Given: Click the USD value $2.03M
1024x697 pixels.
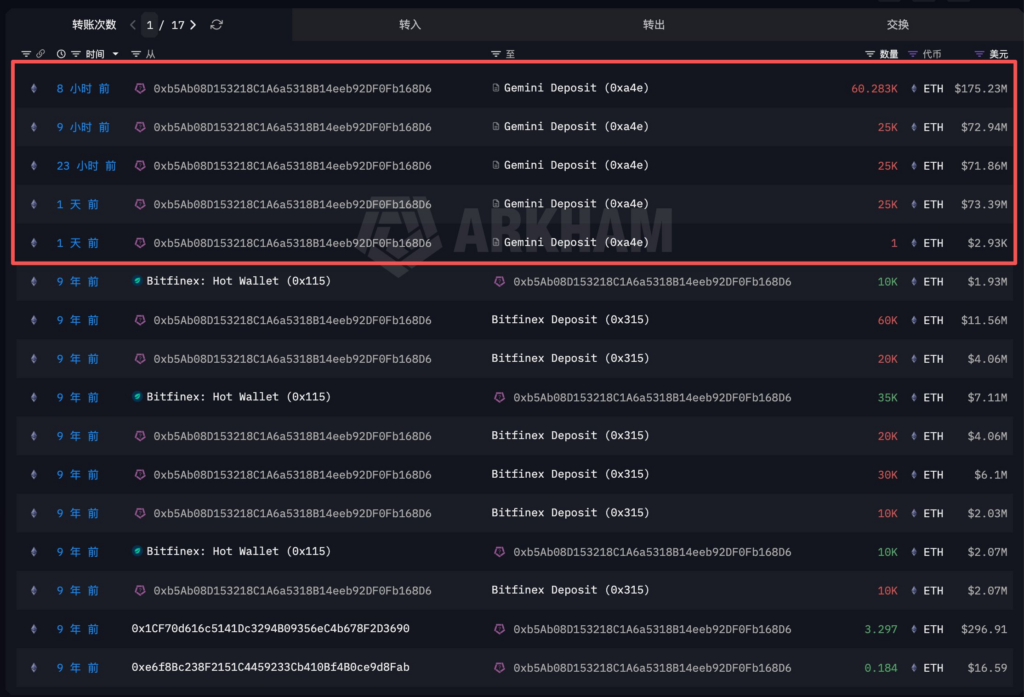Looking at the screenshot, I should coord(987,513).
